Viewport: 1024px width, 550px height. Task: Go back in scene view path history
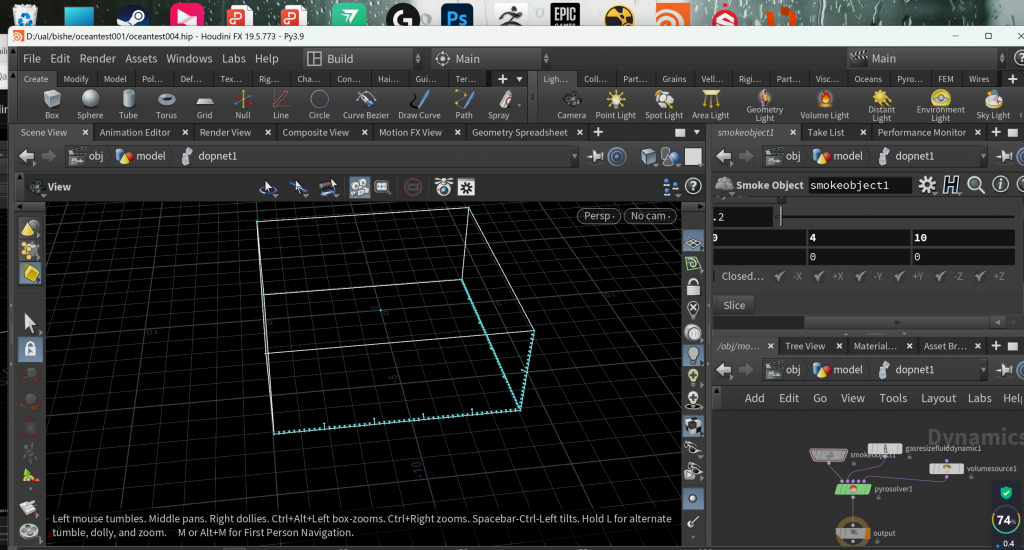click(26, 156)
